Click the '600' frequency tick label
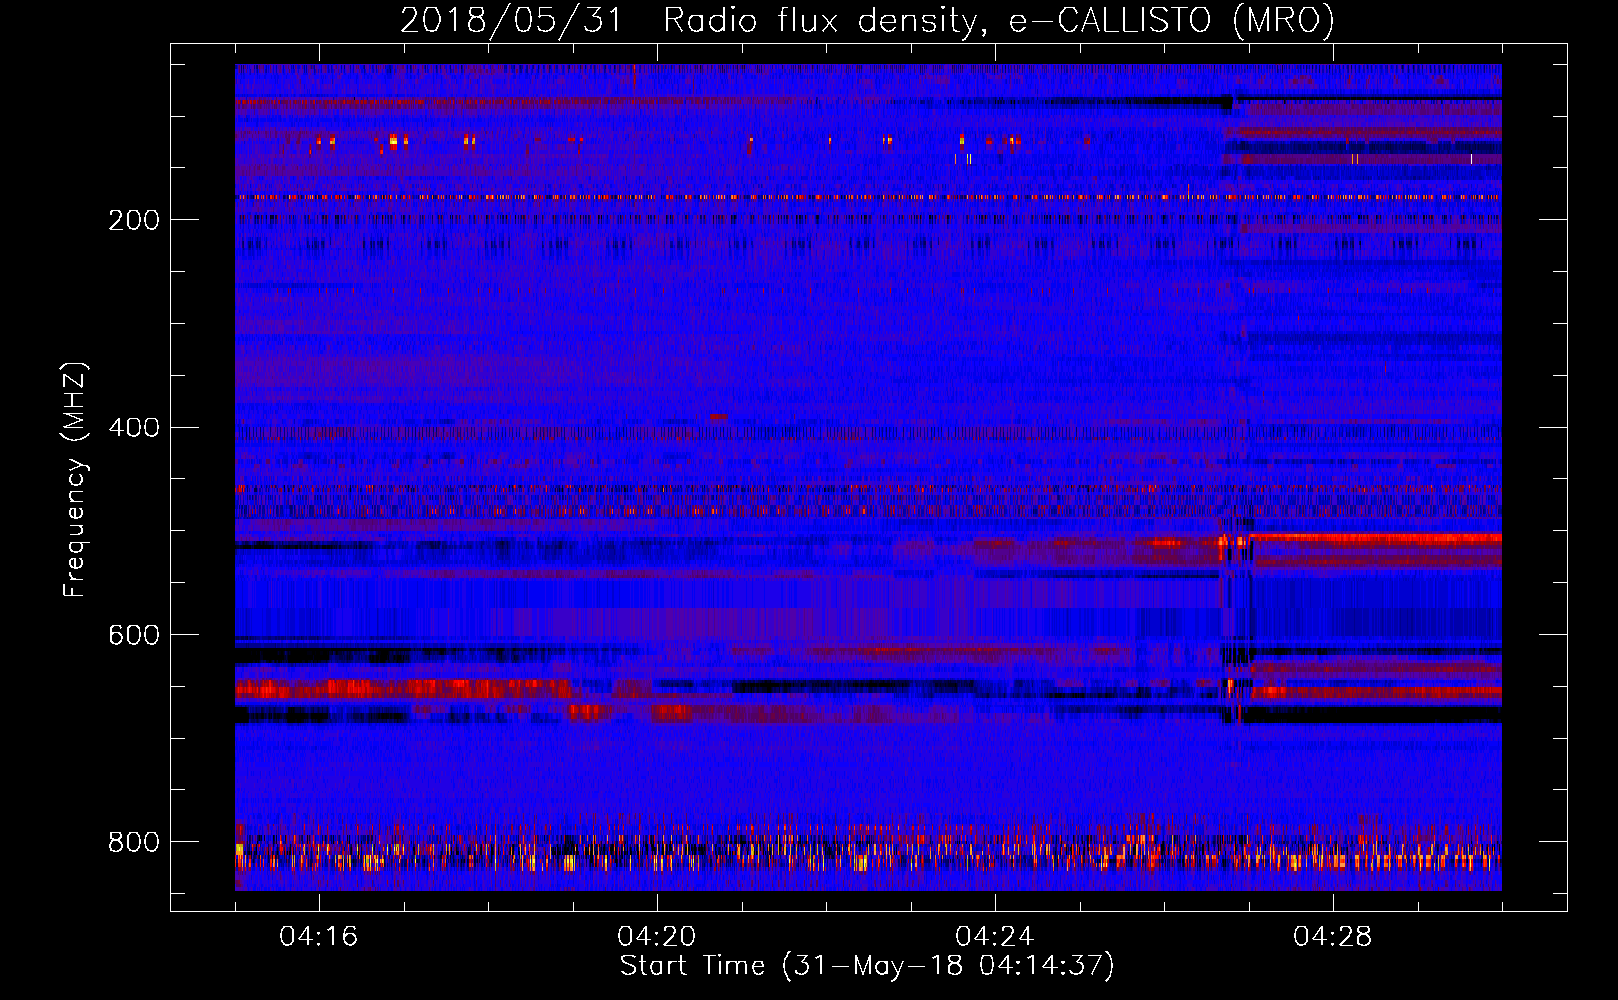The height and width of the screenshot is (1000, 1618). [x=134, y=635]
